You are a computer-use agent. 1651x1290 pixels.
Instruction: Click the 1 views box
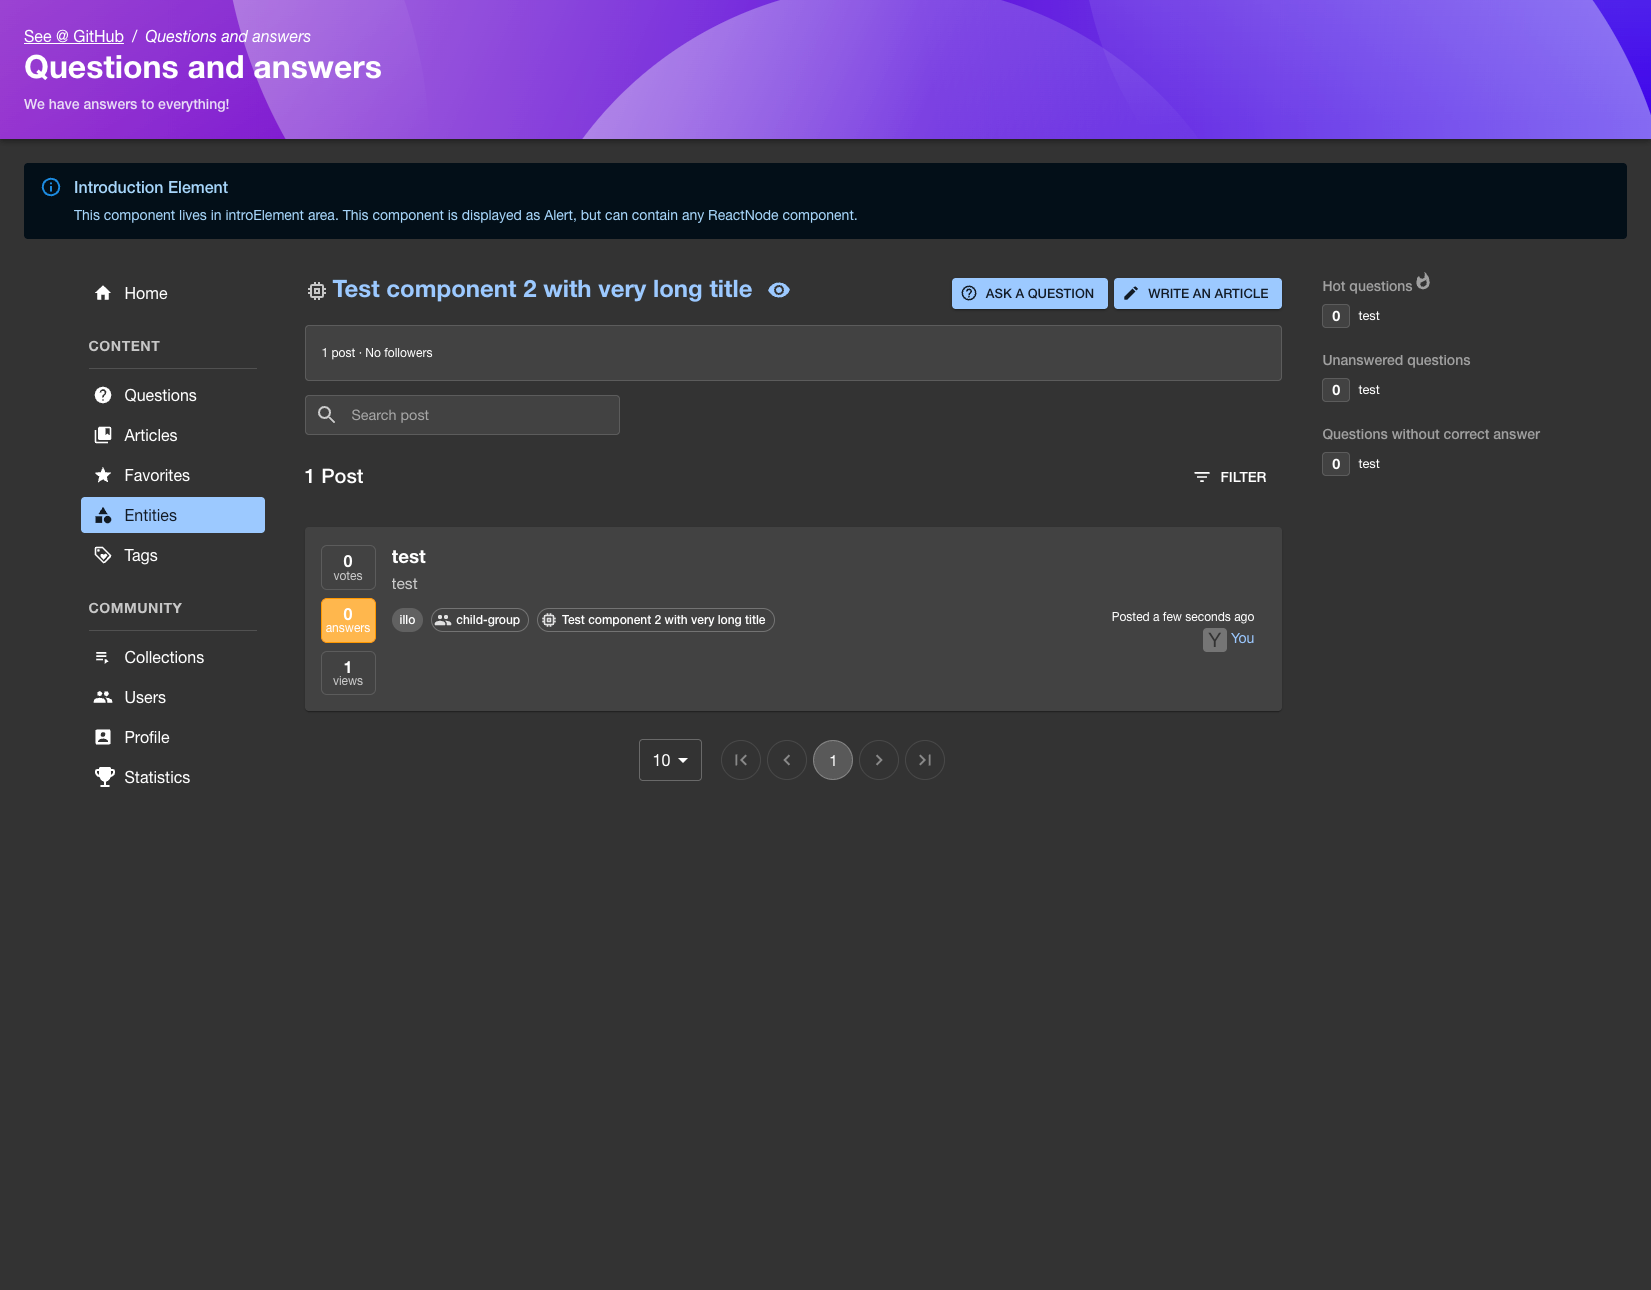(348, 673)
